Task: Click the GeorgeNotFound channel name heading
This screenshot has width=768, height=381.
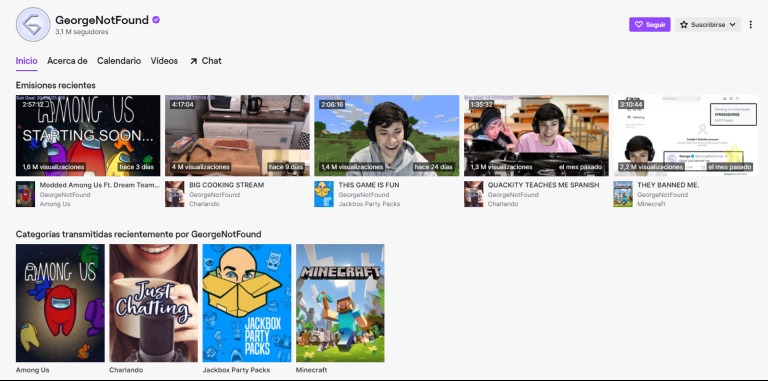Action: point(102,20)
